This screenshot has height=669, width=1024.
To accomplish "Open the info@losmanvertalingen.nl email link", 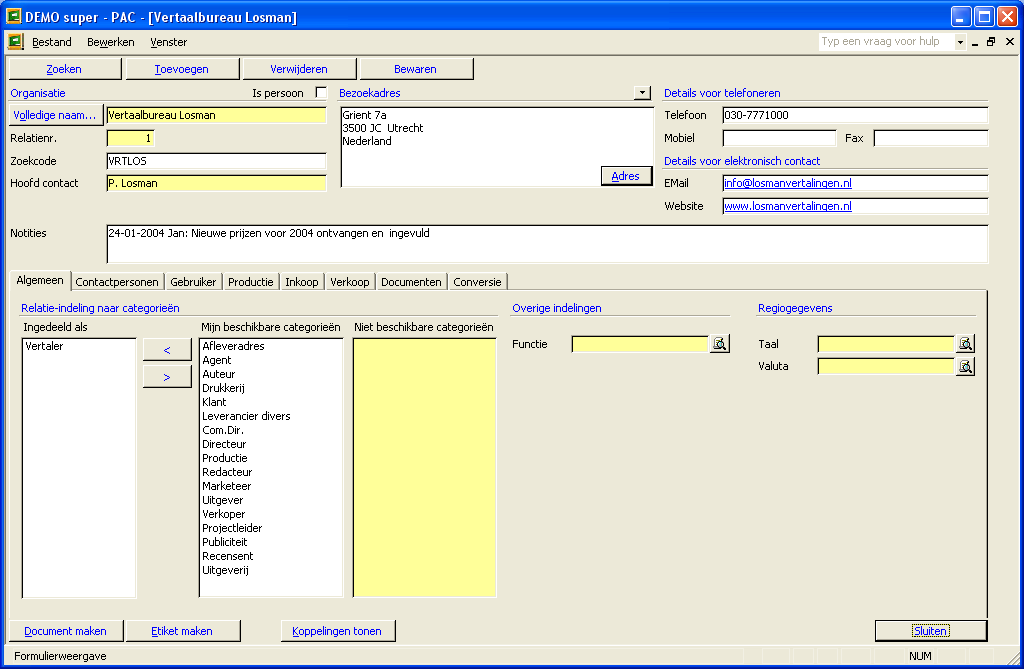I will pos(788,183).
